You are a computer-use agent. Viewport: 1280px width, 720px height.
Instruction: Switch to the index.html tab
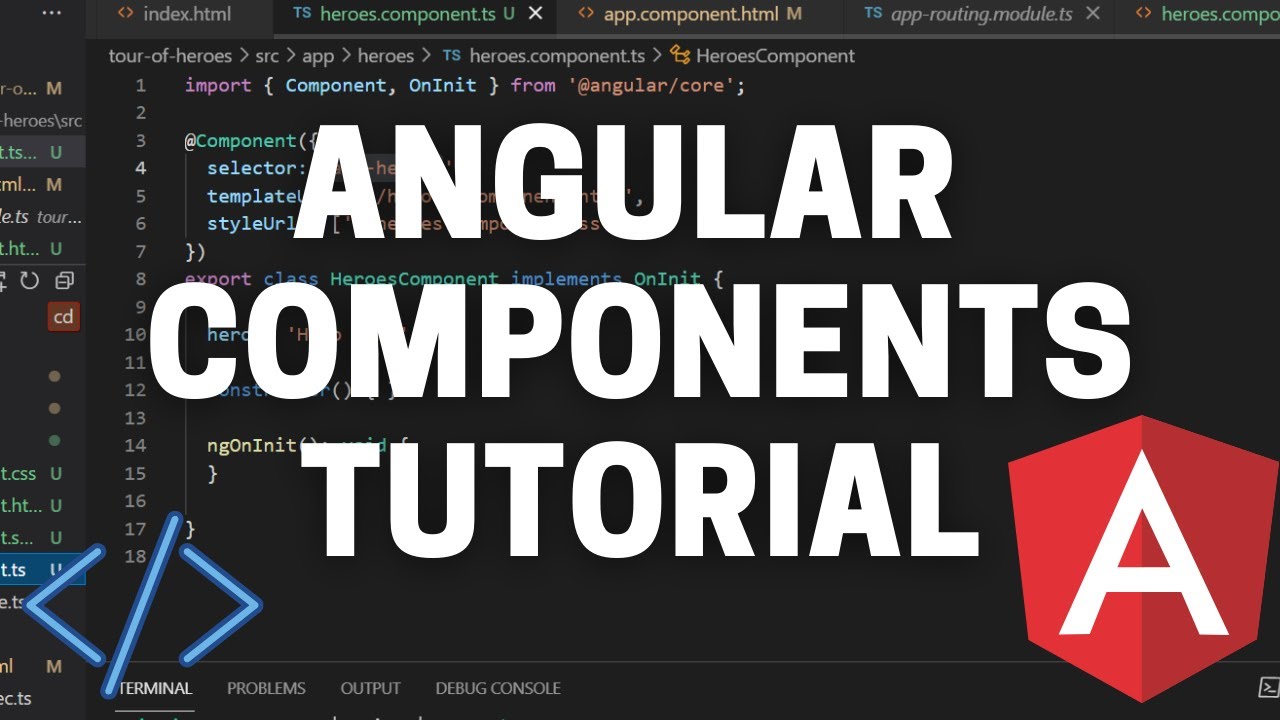click(188, 14)
